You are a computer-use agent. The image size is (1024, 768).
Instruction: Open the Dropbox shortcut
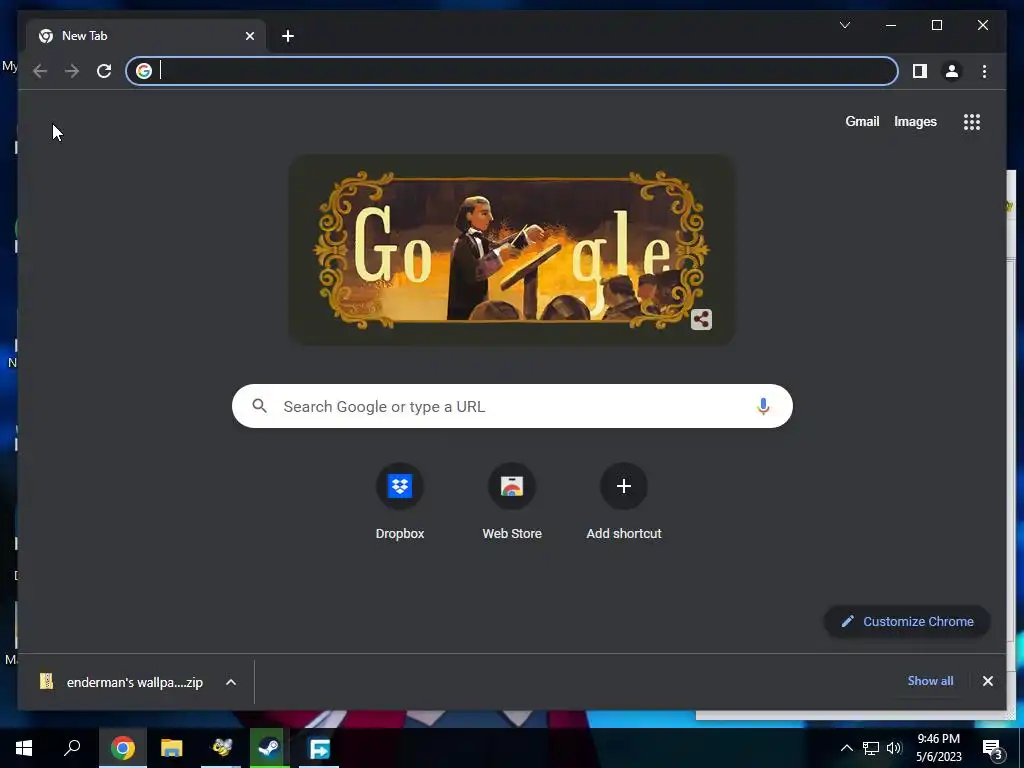pyautogui.click(x=400, y=502)
